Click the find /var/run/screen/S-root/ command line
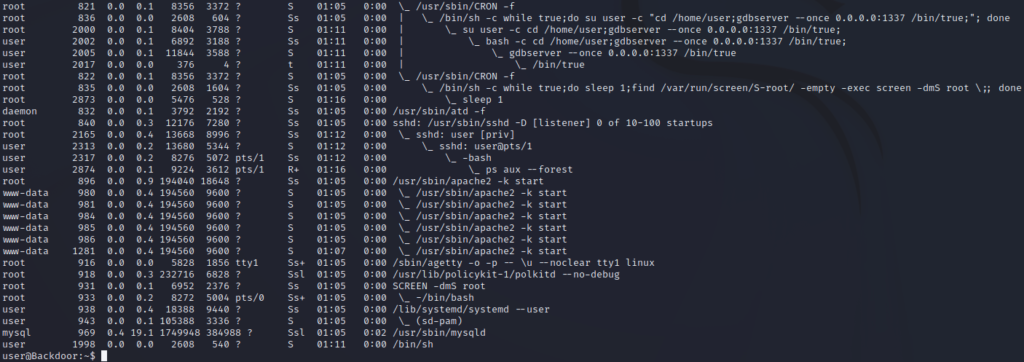This screenshot has height=362, width=1024. [x=512, y=88]
